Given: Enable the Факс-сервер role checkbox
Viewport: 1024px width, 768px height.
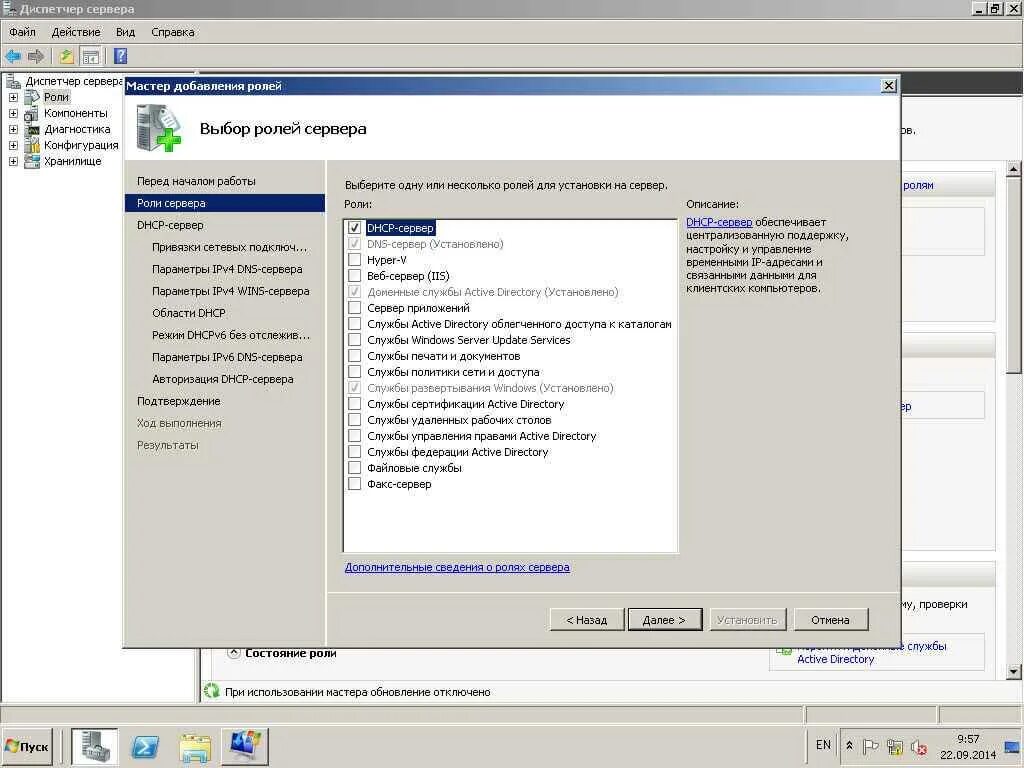Looking at the screenshot, I should (x=354, y=484).
